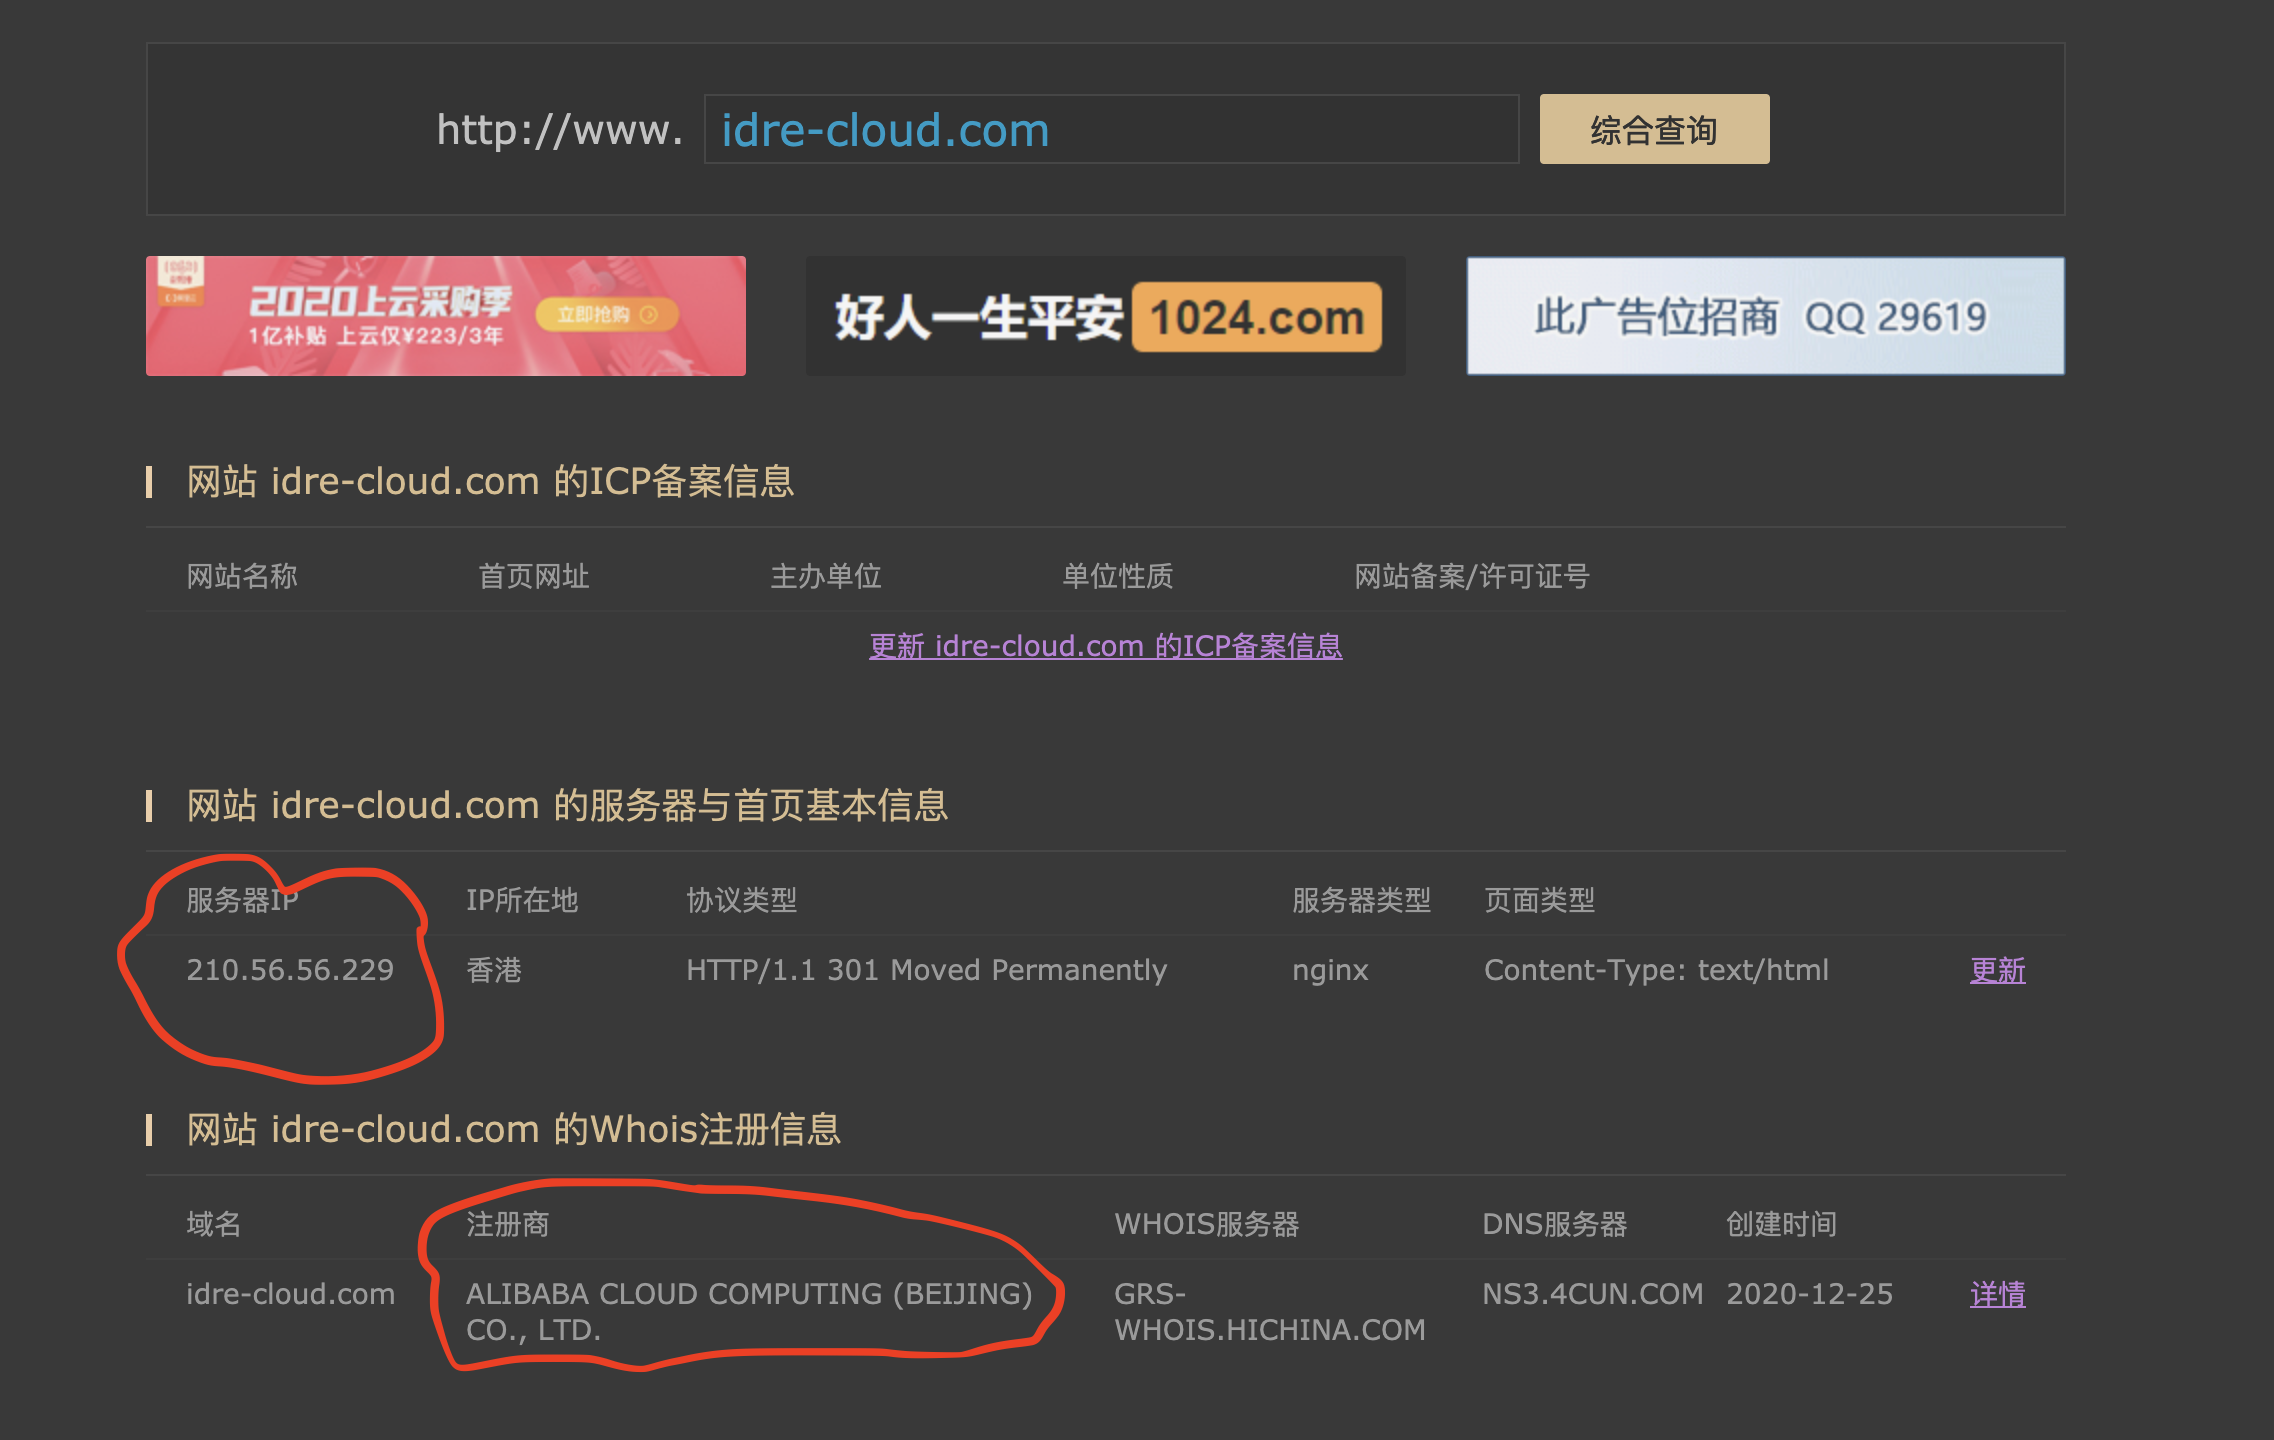Click the 更新 link in the server info row

tap(1997, 970)
